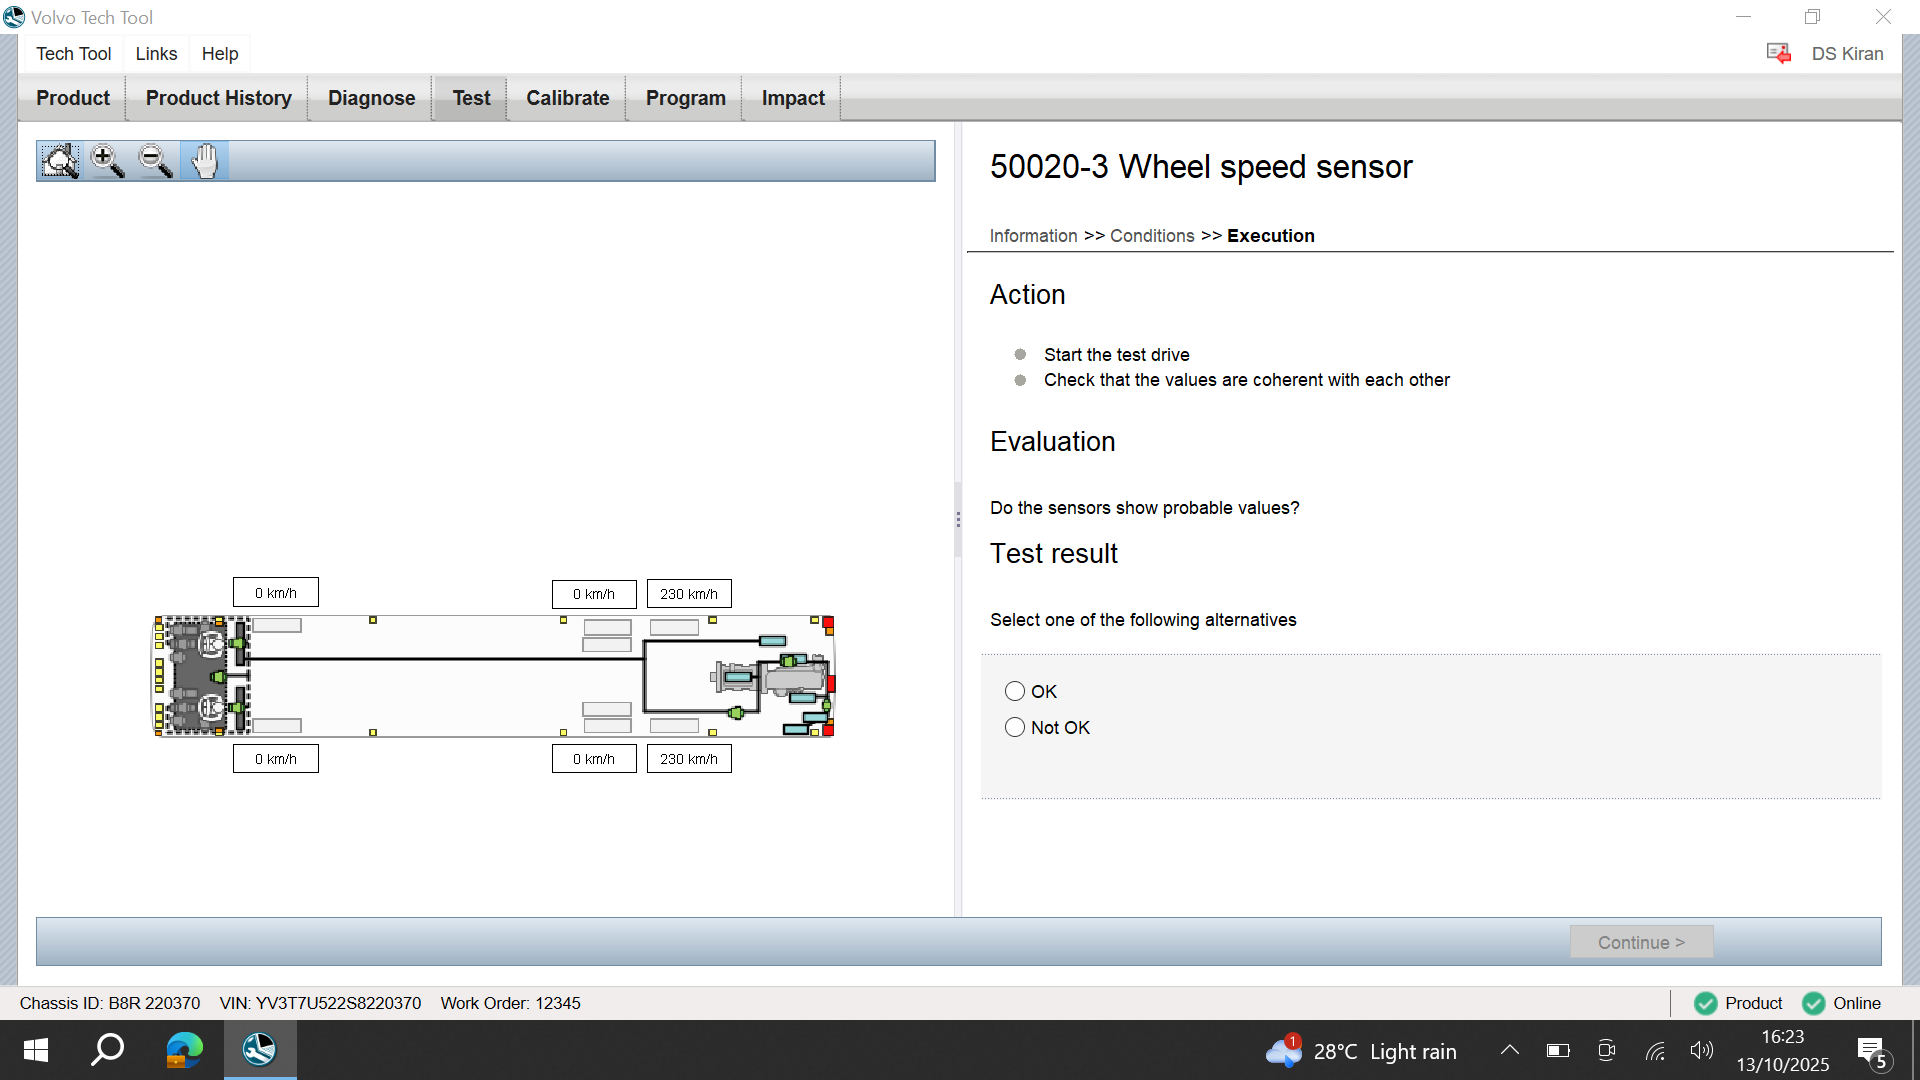Click the notification icon beside DS Kiran
The image size is (1920, 1080).
tap(1778, 54)
